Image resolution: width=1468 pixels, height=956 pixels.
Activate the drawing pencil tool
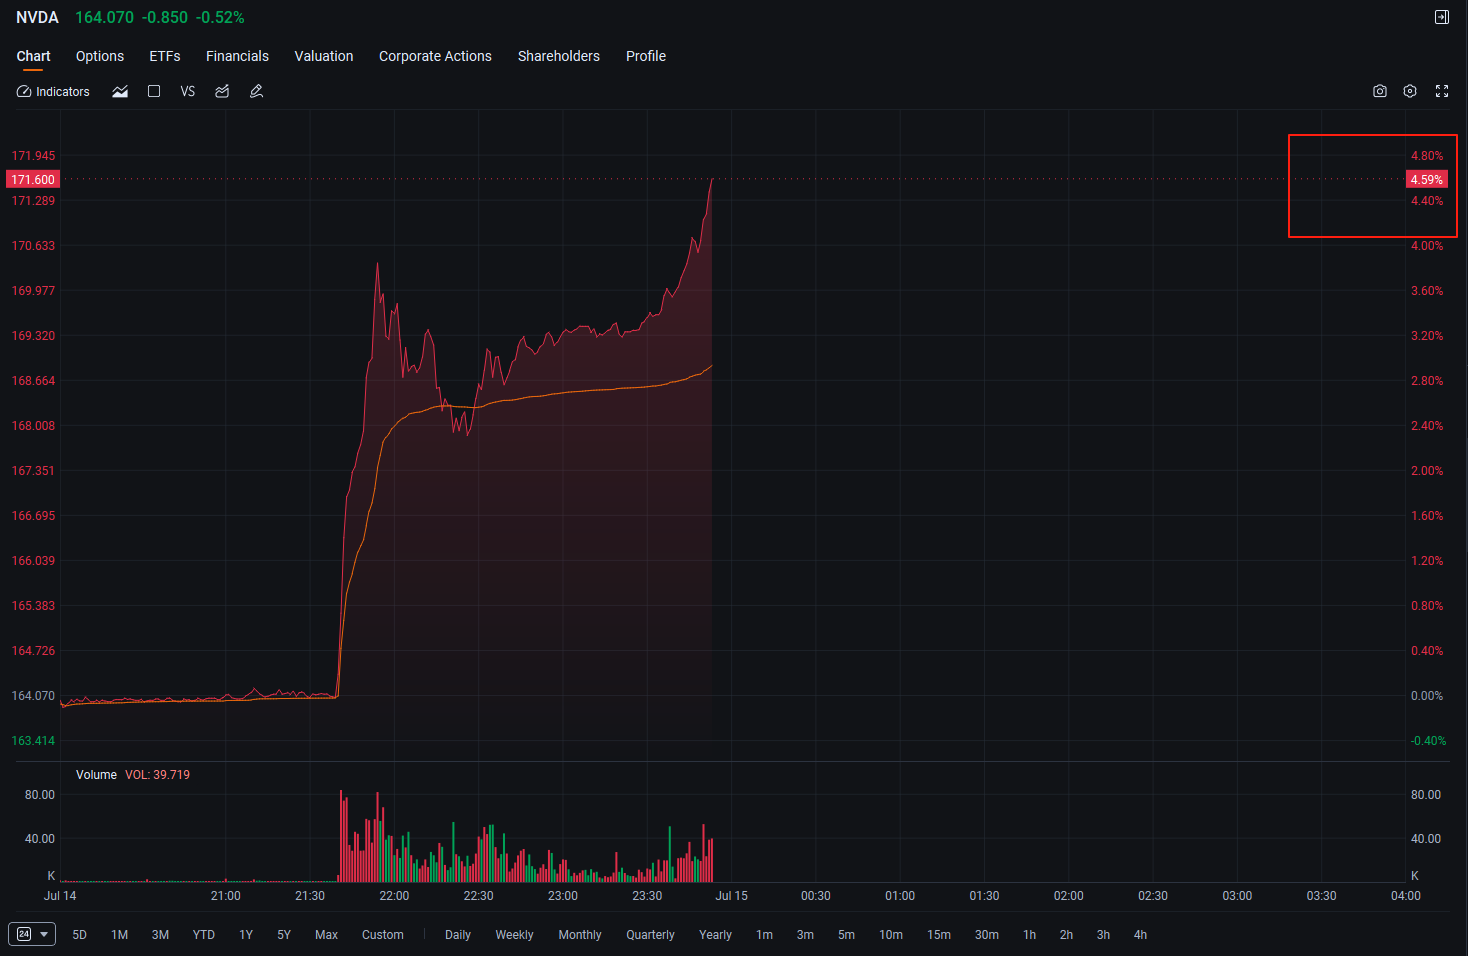pos(256,91)
